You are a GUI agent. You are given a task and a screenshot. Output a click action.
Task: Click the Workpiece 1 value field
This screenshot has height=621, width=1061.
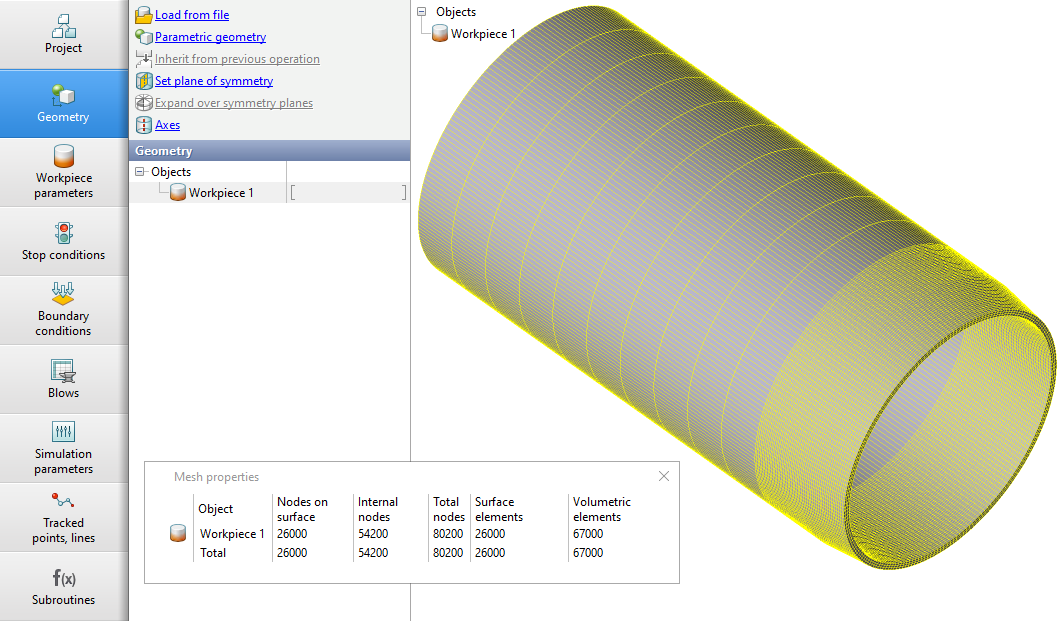pos(348,193)
